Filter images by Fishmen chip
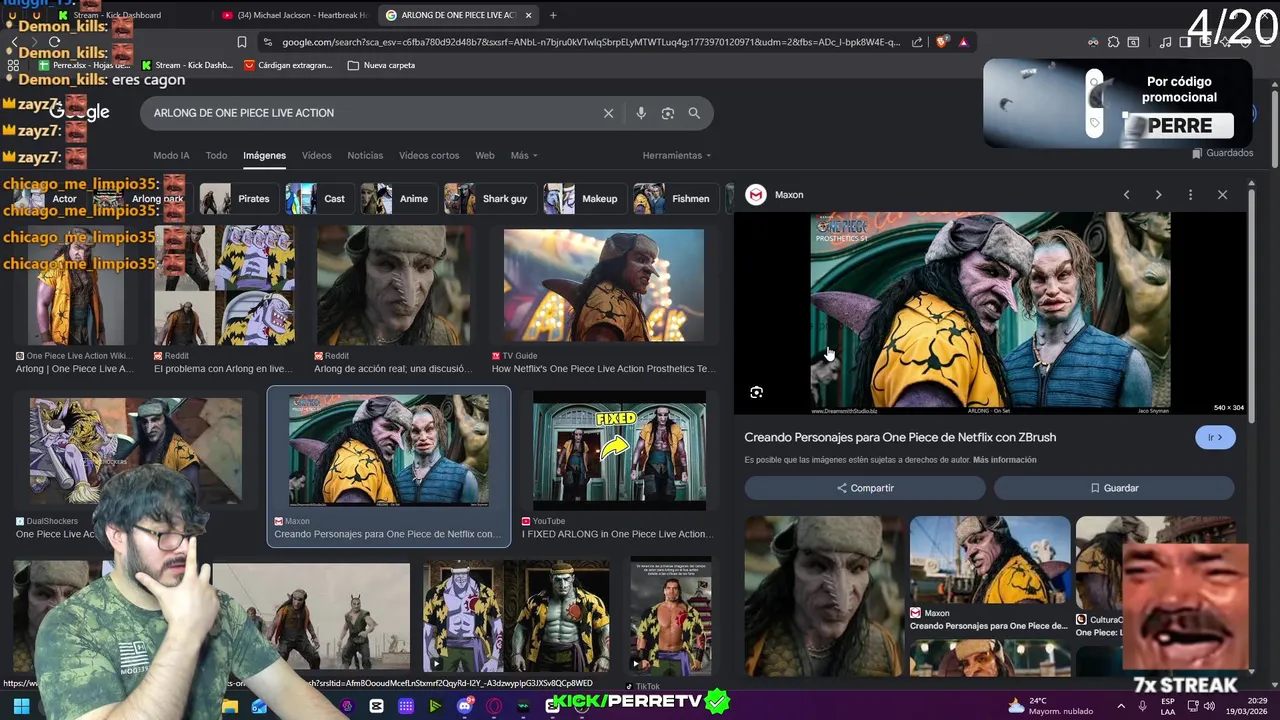1280x720 pixels. click(x=674, y=198)
